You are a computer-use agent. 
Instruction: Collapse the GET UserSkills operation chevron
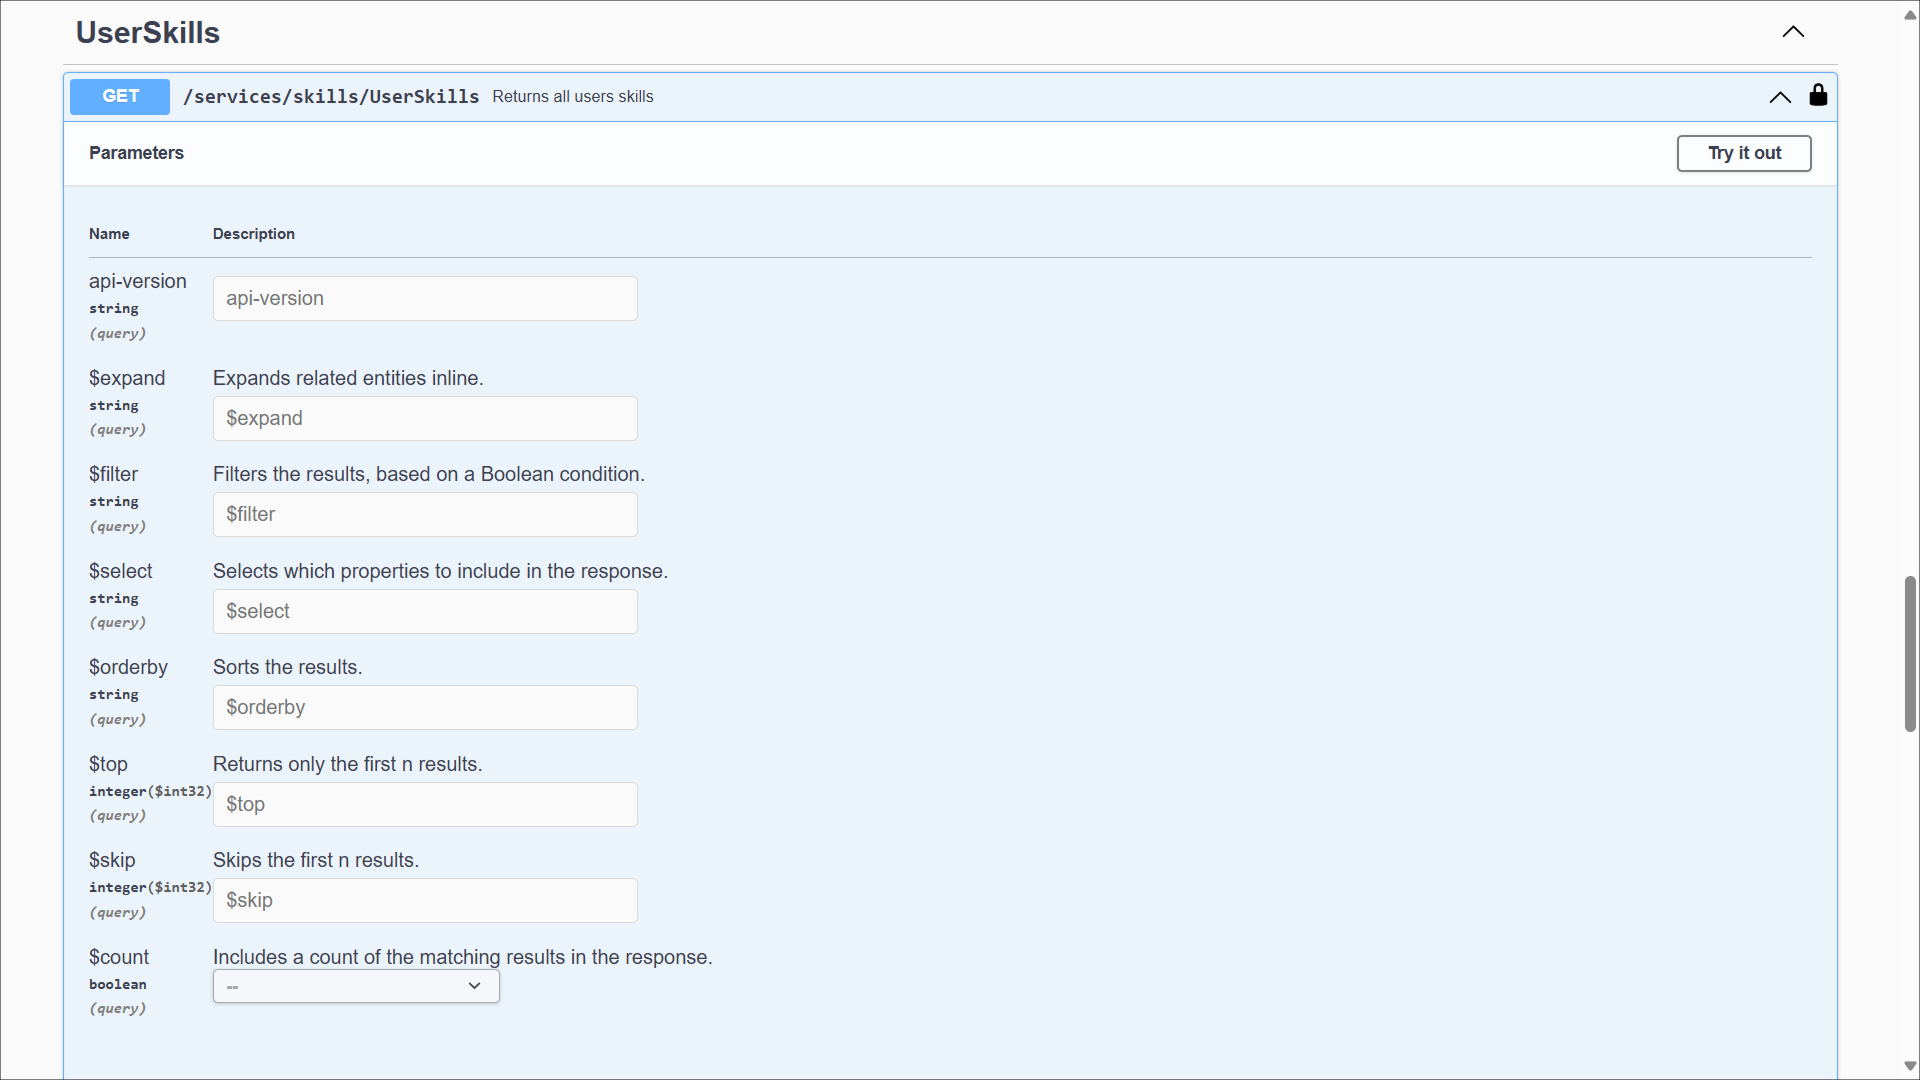(1780, 97)
